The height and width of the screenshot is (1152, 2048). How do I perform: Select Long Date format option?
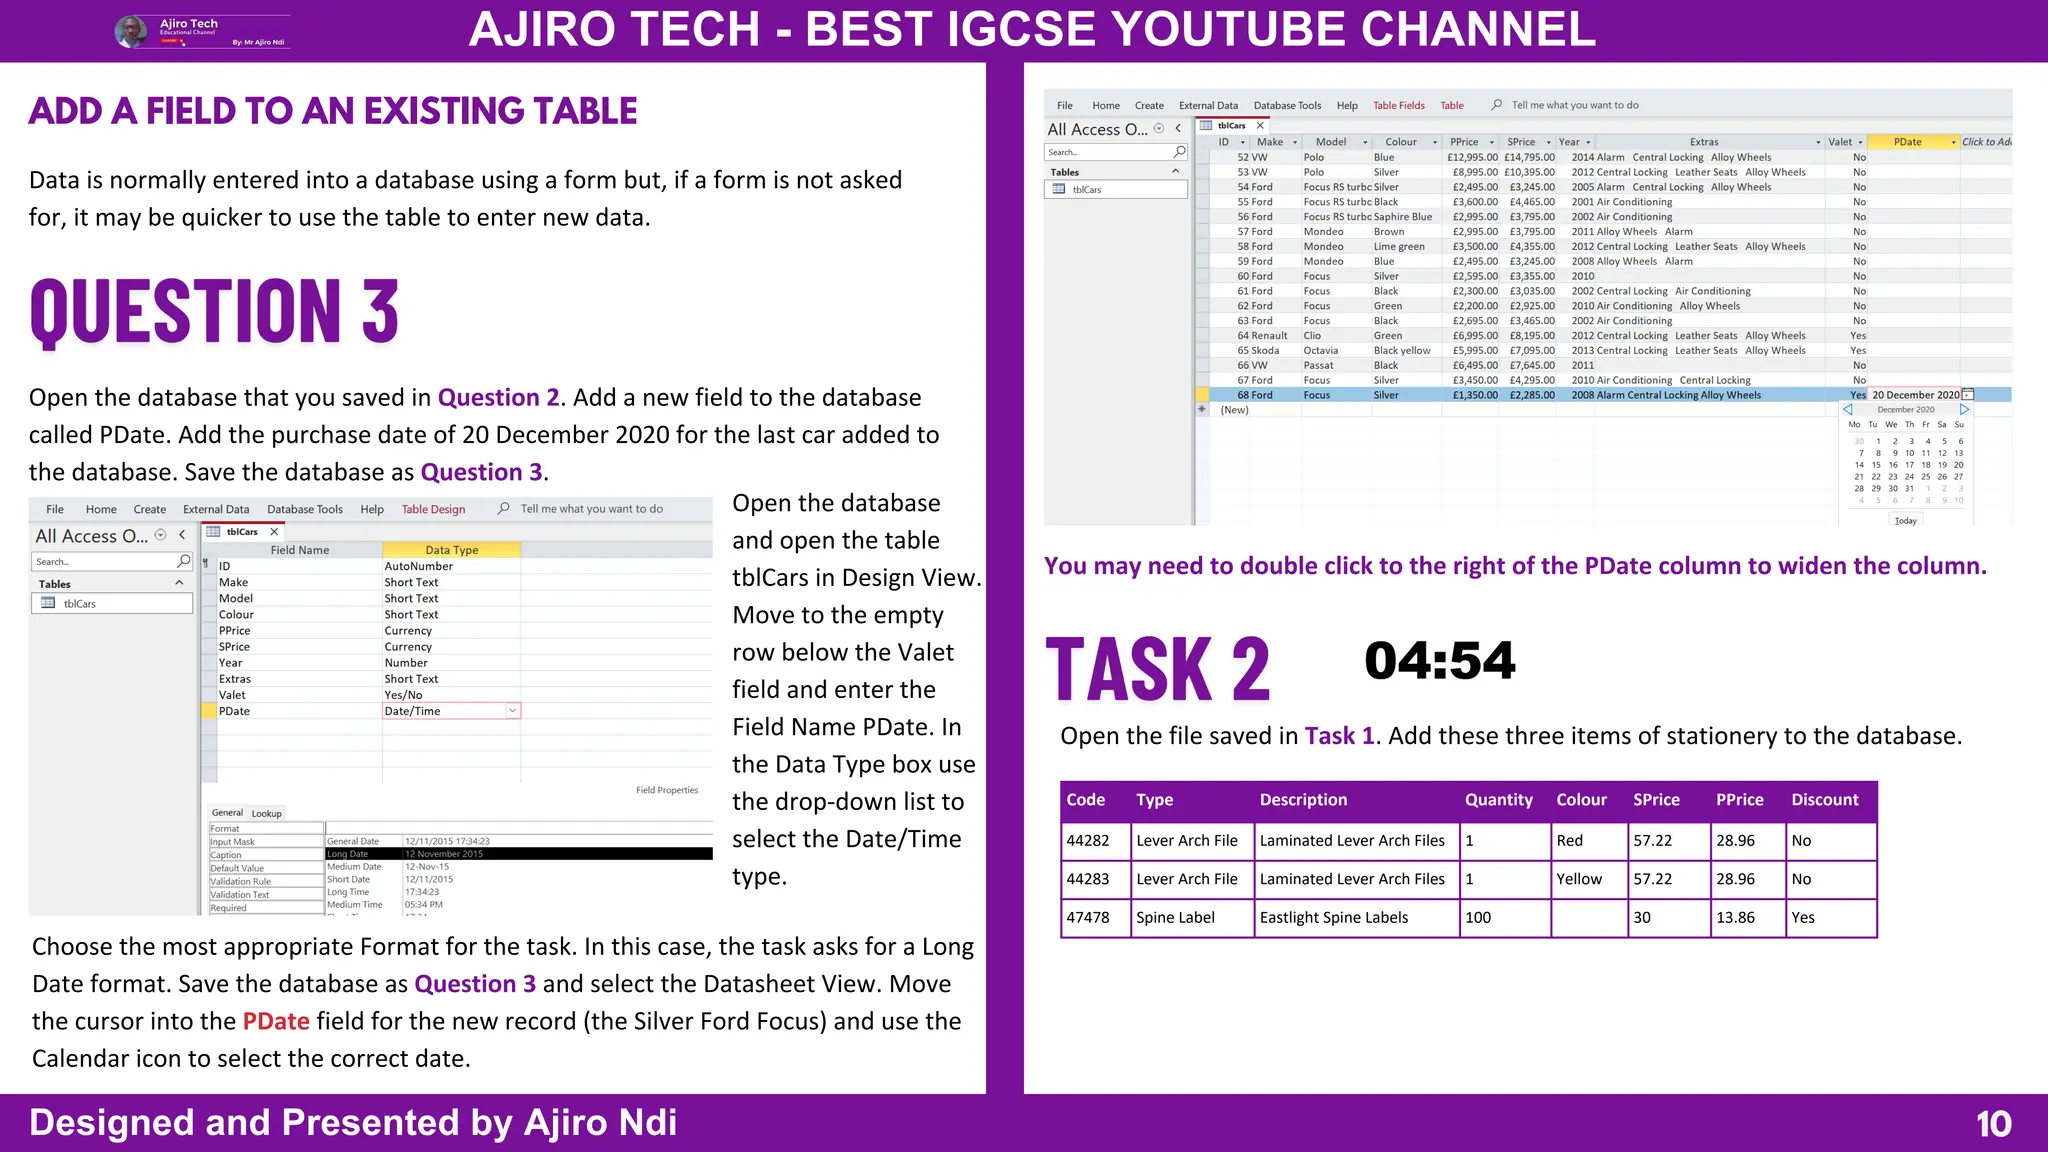point(348,854)
